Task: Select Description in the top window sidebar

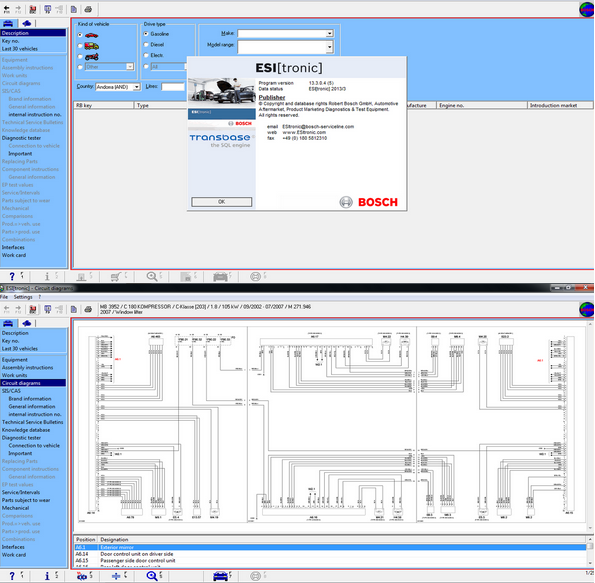Action: [x=33, y=33]
